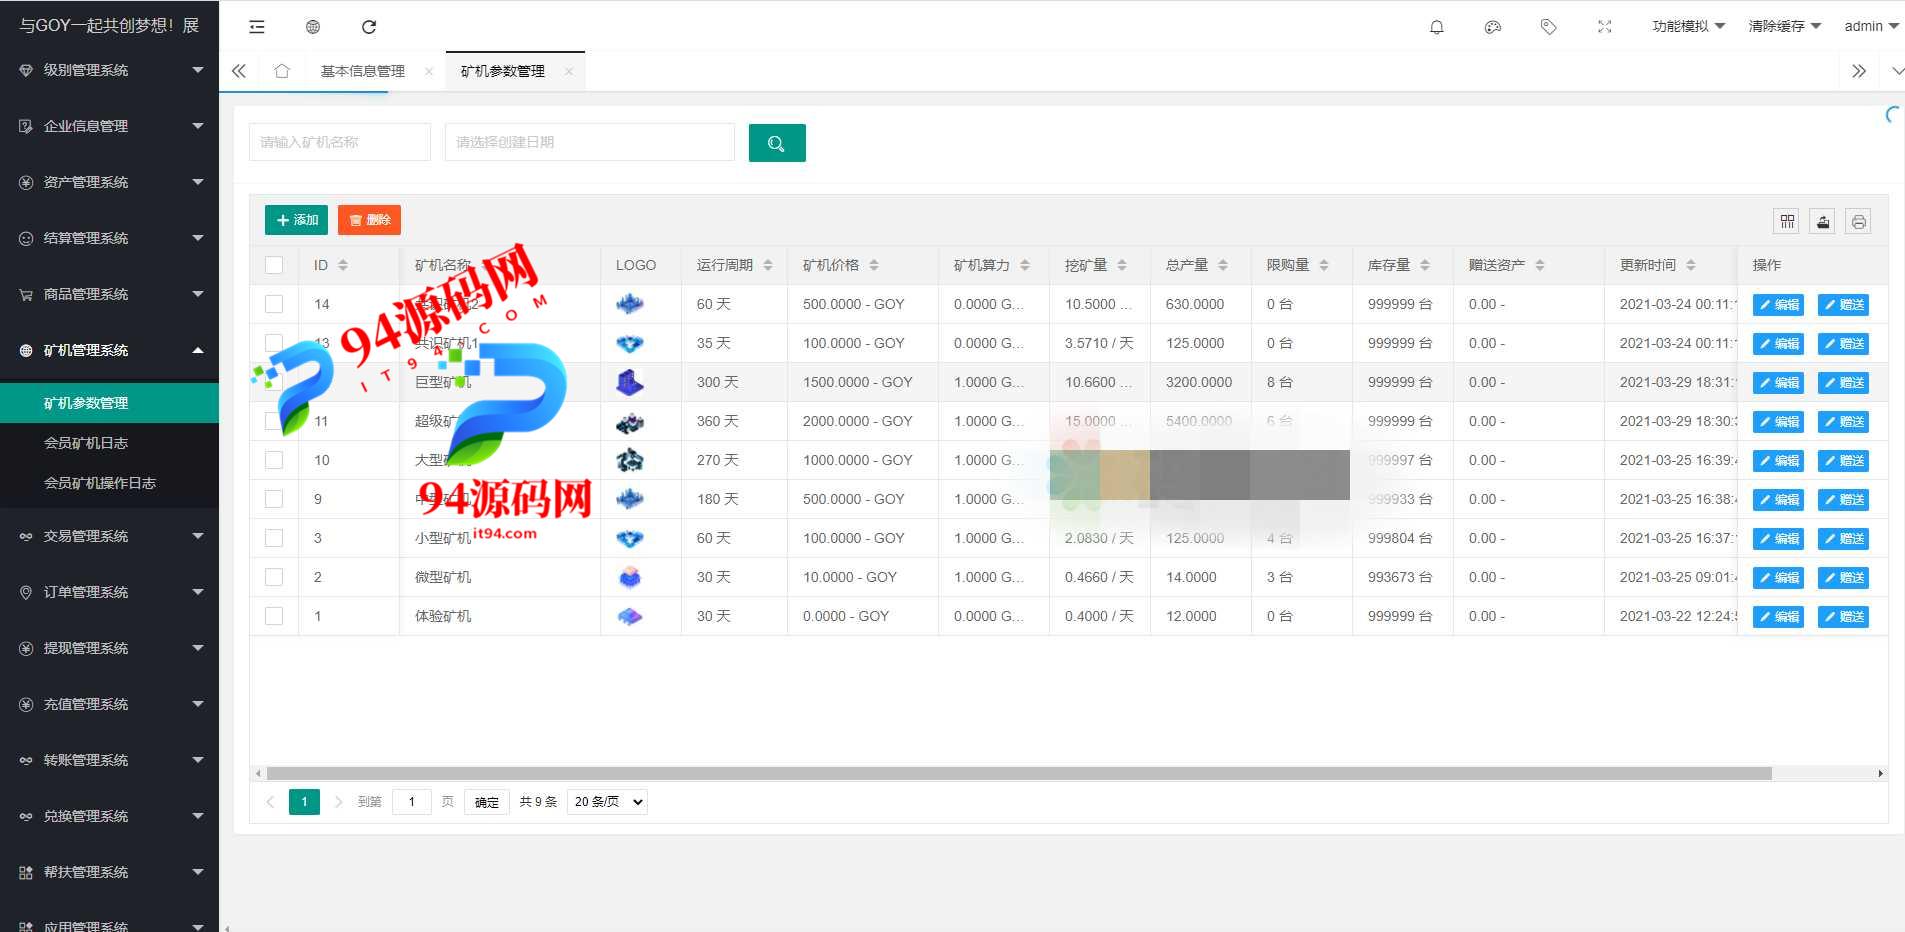The image size is (1905, 932).
Task: Open the 20条/页 page size selector
Action: (x=607, y=802)
